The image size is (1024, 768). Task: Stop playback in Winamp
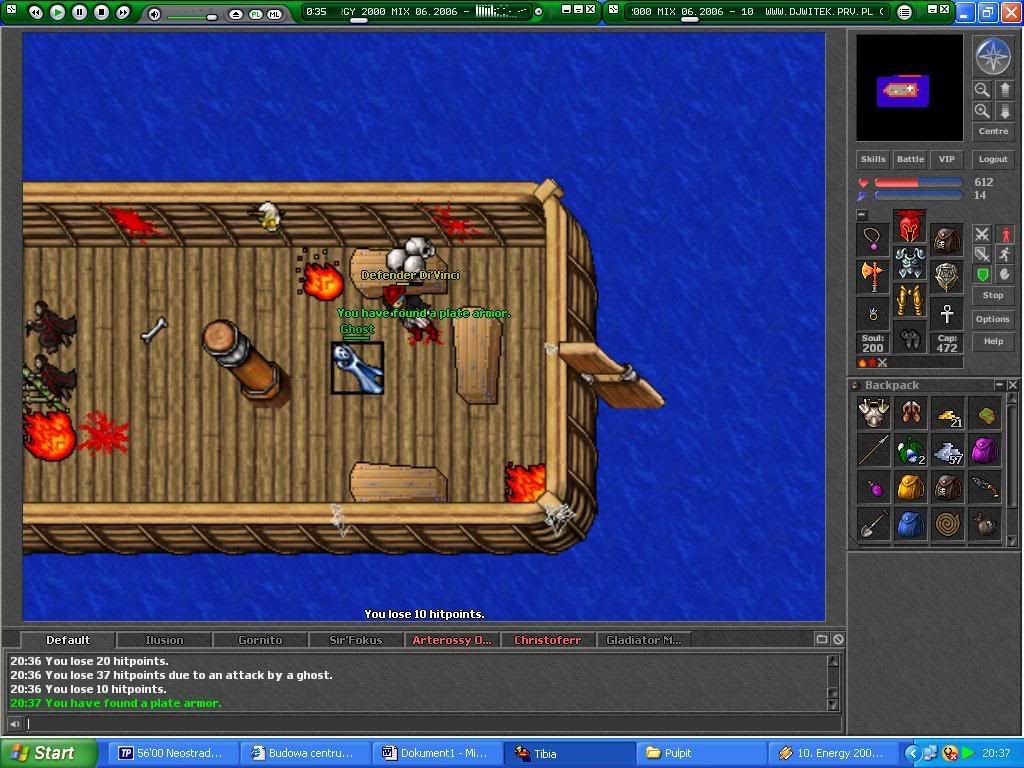point(101,12)
